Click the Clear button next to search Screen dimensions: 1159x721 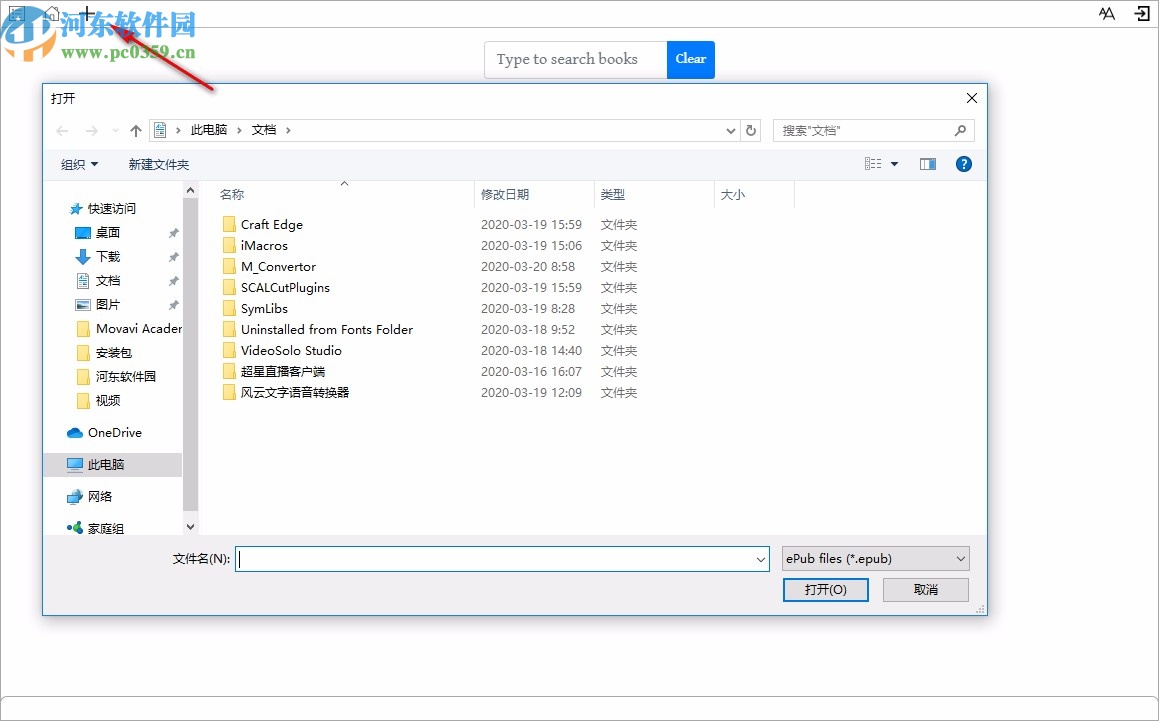pyautogui.click(x=691, y=59)
